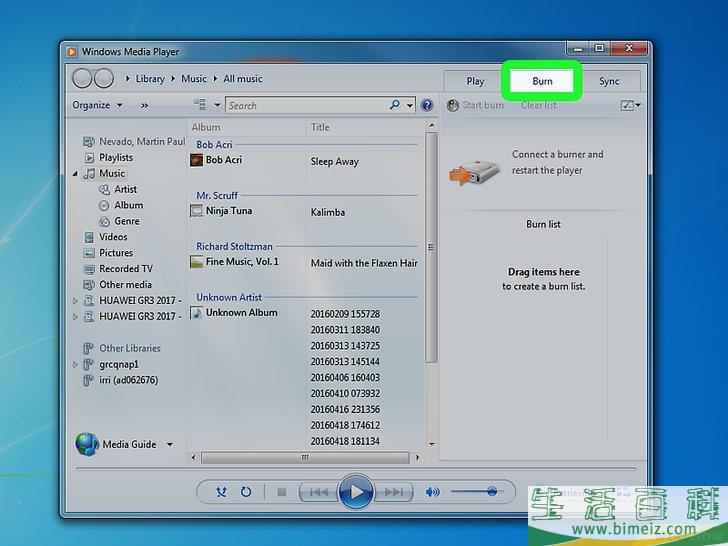728x546 pixels.
Task: Click the Media Guide globe icon
Action: pyautogui.click(x=87, y=444)
